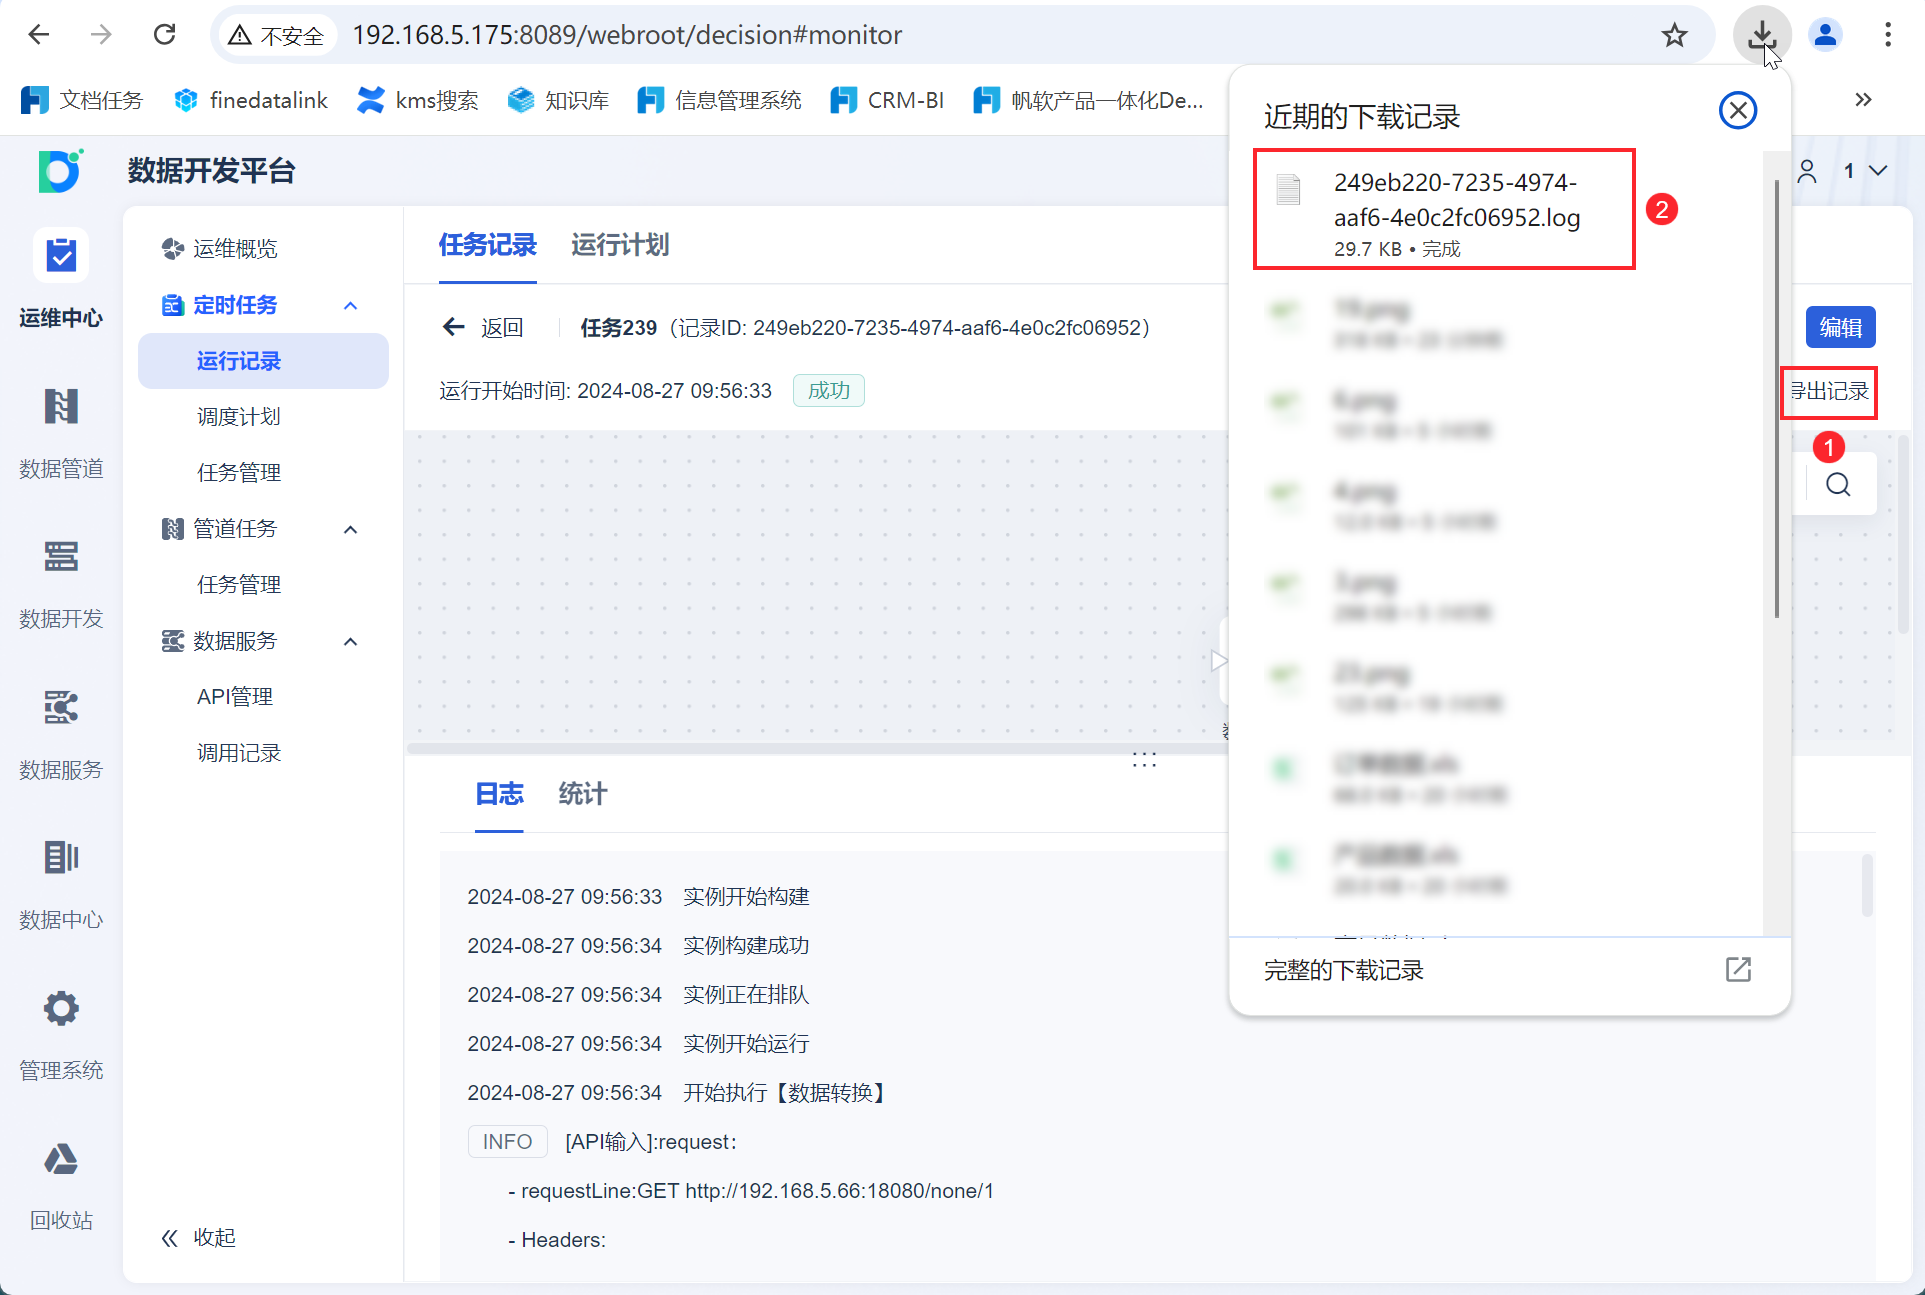Bookmark page with star icon
Viewport: 1925px width, 1295px height.
coord(1674,36)
